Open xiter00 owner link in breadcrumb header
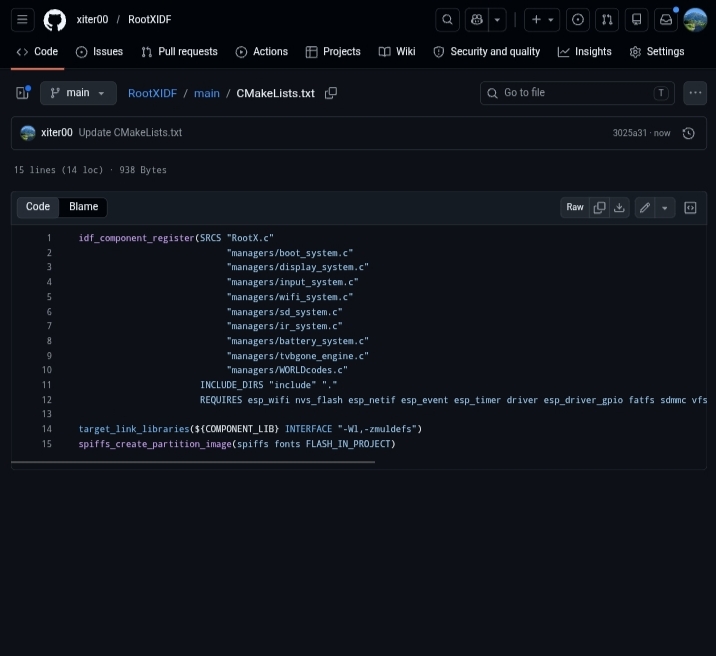Image resolution: width=716 pixels, height=656 pixels. (92, 20)
